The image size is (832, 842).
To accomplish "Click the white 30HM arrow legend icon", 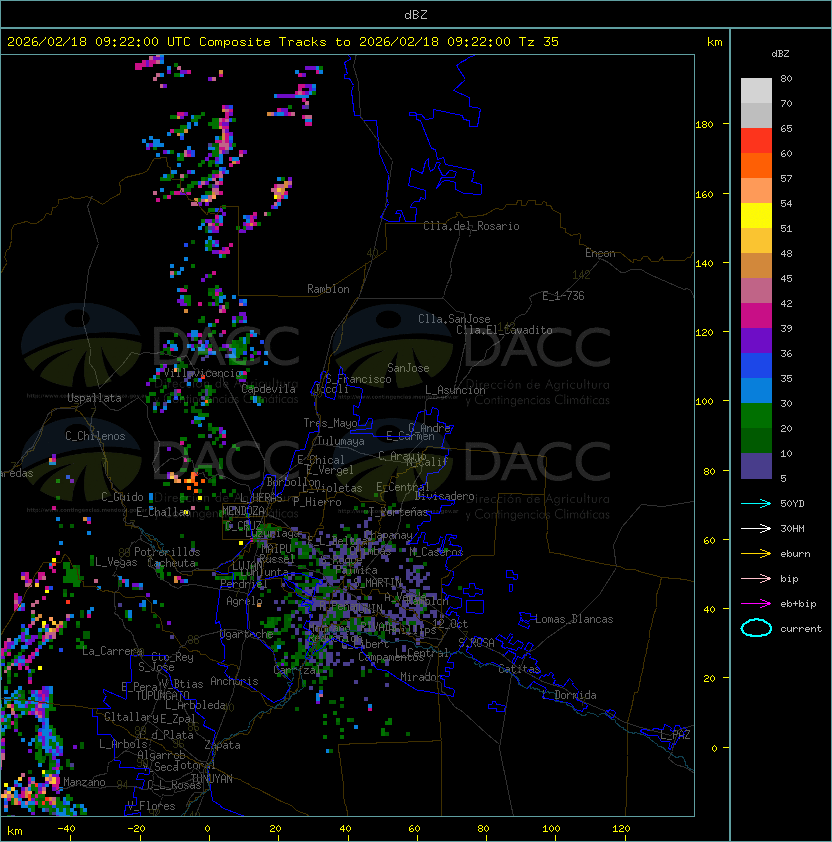I will tap(756, 528).
